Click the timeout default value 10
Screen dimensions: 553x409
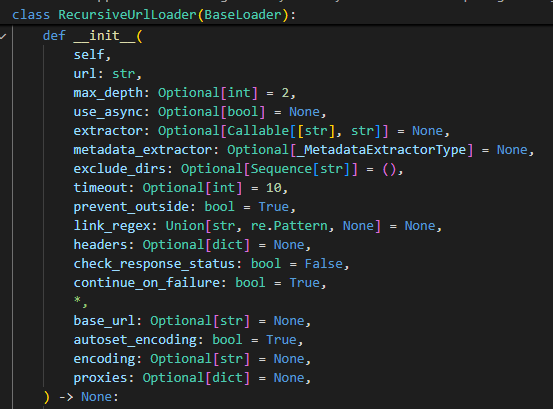(x=274, y=188)
